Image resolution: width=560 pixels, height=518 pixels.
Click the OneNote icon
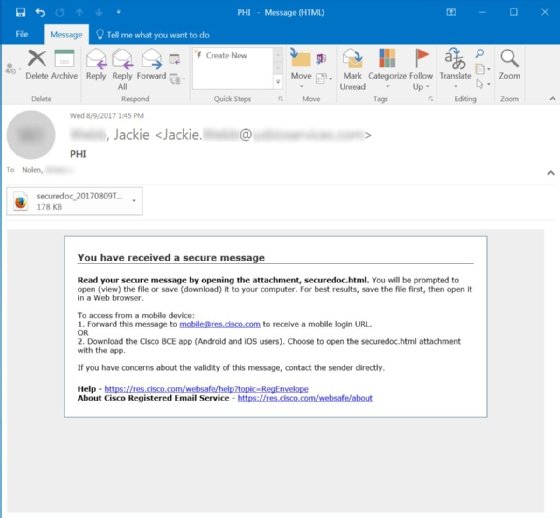pyautogui.click(x=321, y=59)
